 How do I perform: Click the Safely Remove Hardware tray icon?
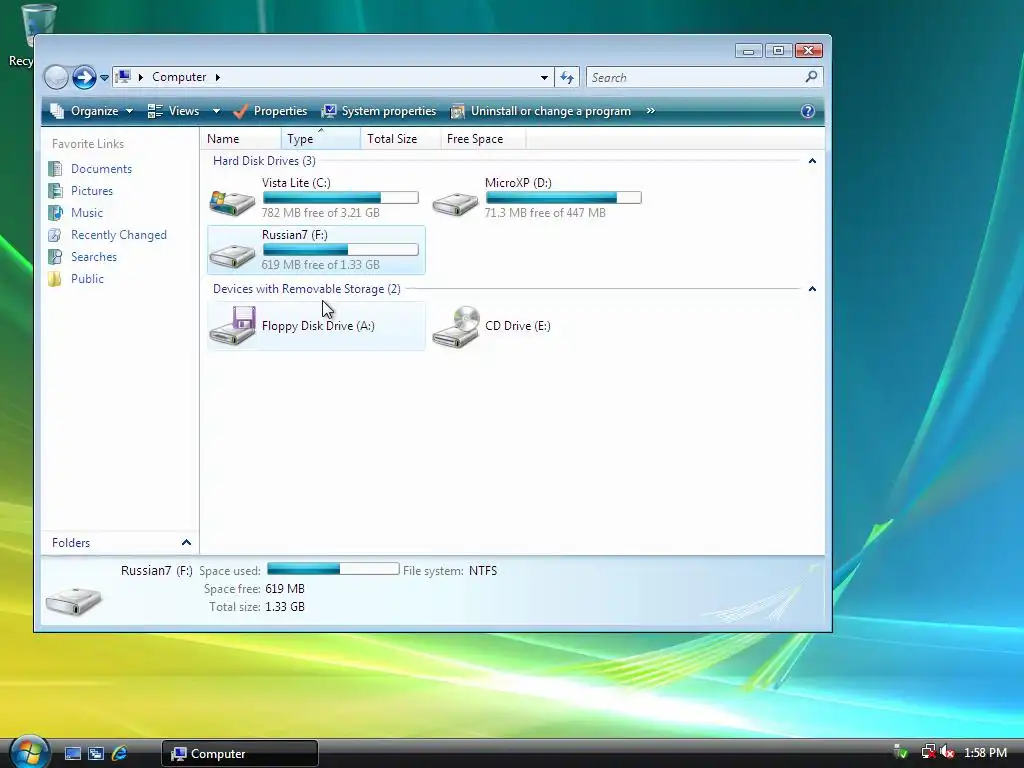(x=901, y=752)
